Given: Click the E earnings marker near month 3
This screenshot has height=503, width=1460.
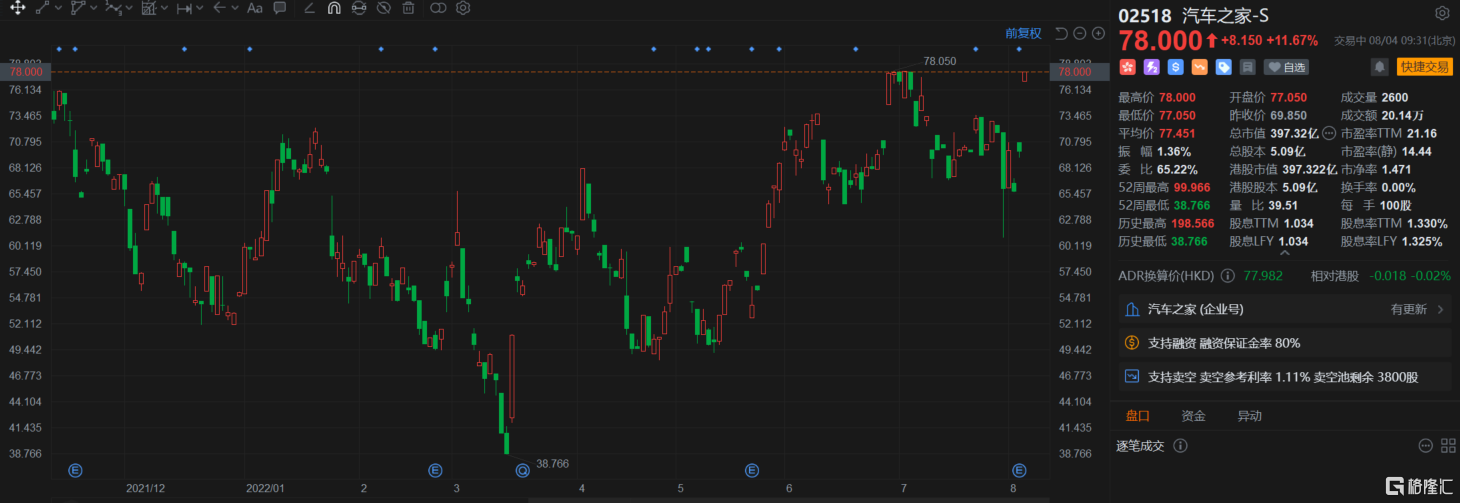Looking at the screenshot, I should point(435,470).
